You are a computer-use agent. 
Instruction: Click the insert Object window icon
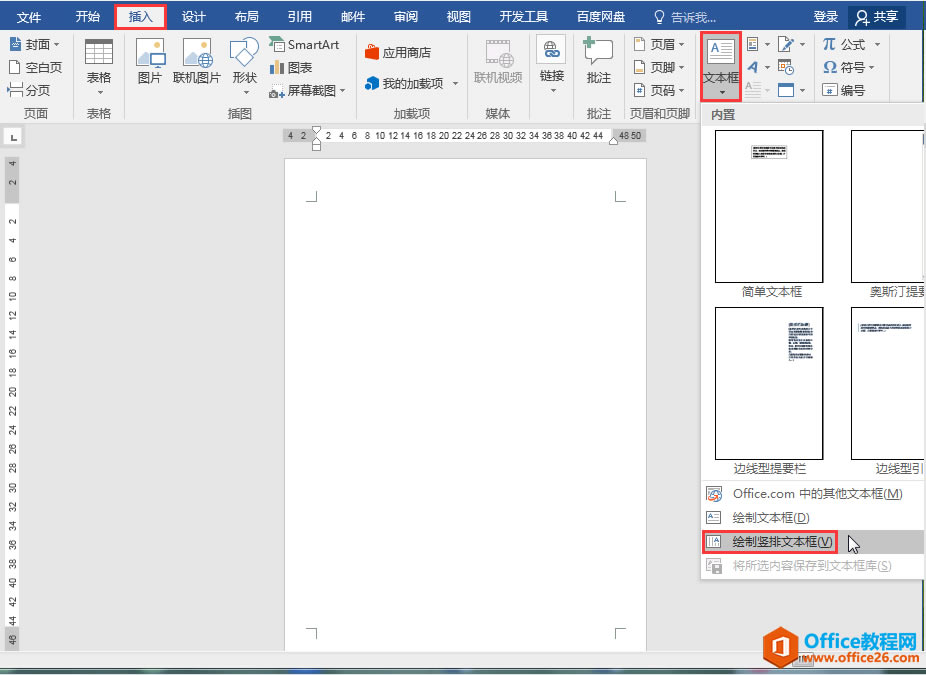(785, 90)
